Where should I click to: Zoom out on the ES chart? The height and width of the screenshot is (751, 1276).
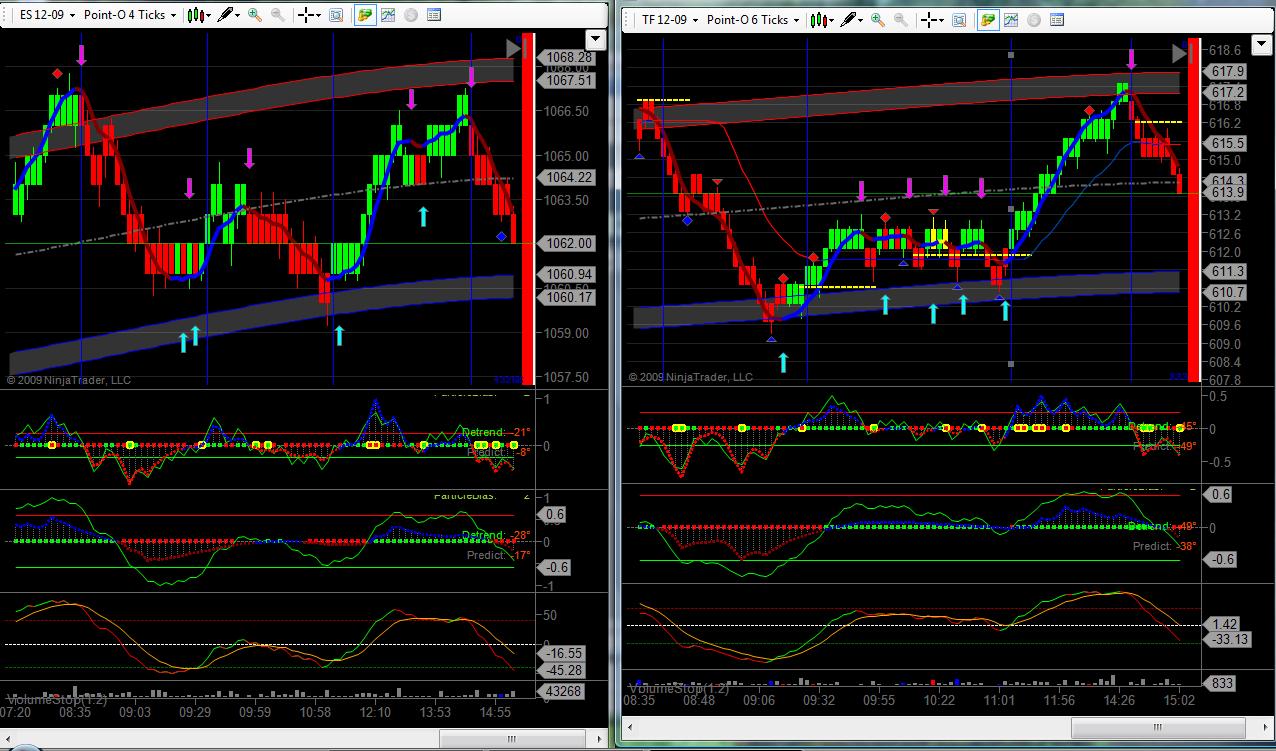278,15
